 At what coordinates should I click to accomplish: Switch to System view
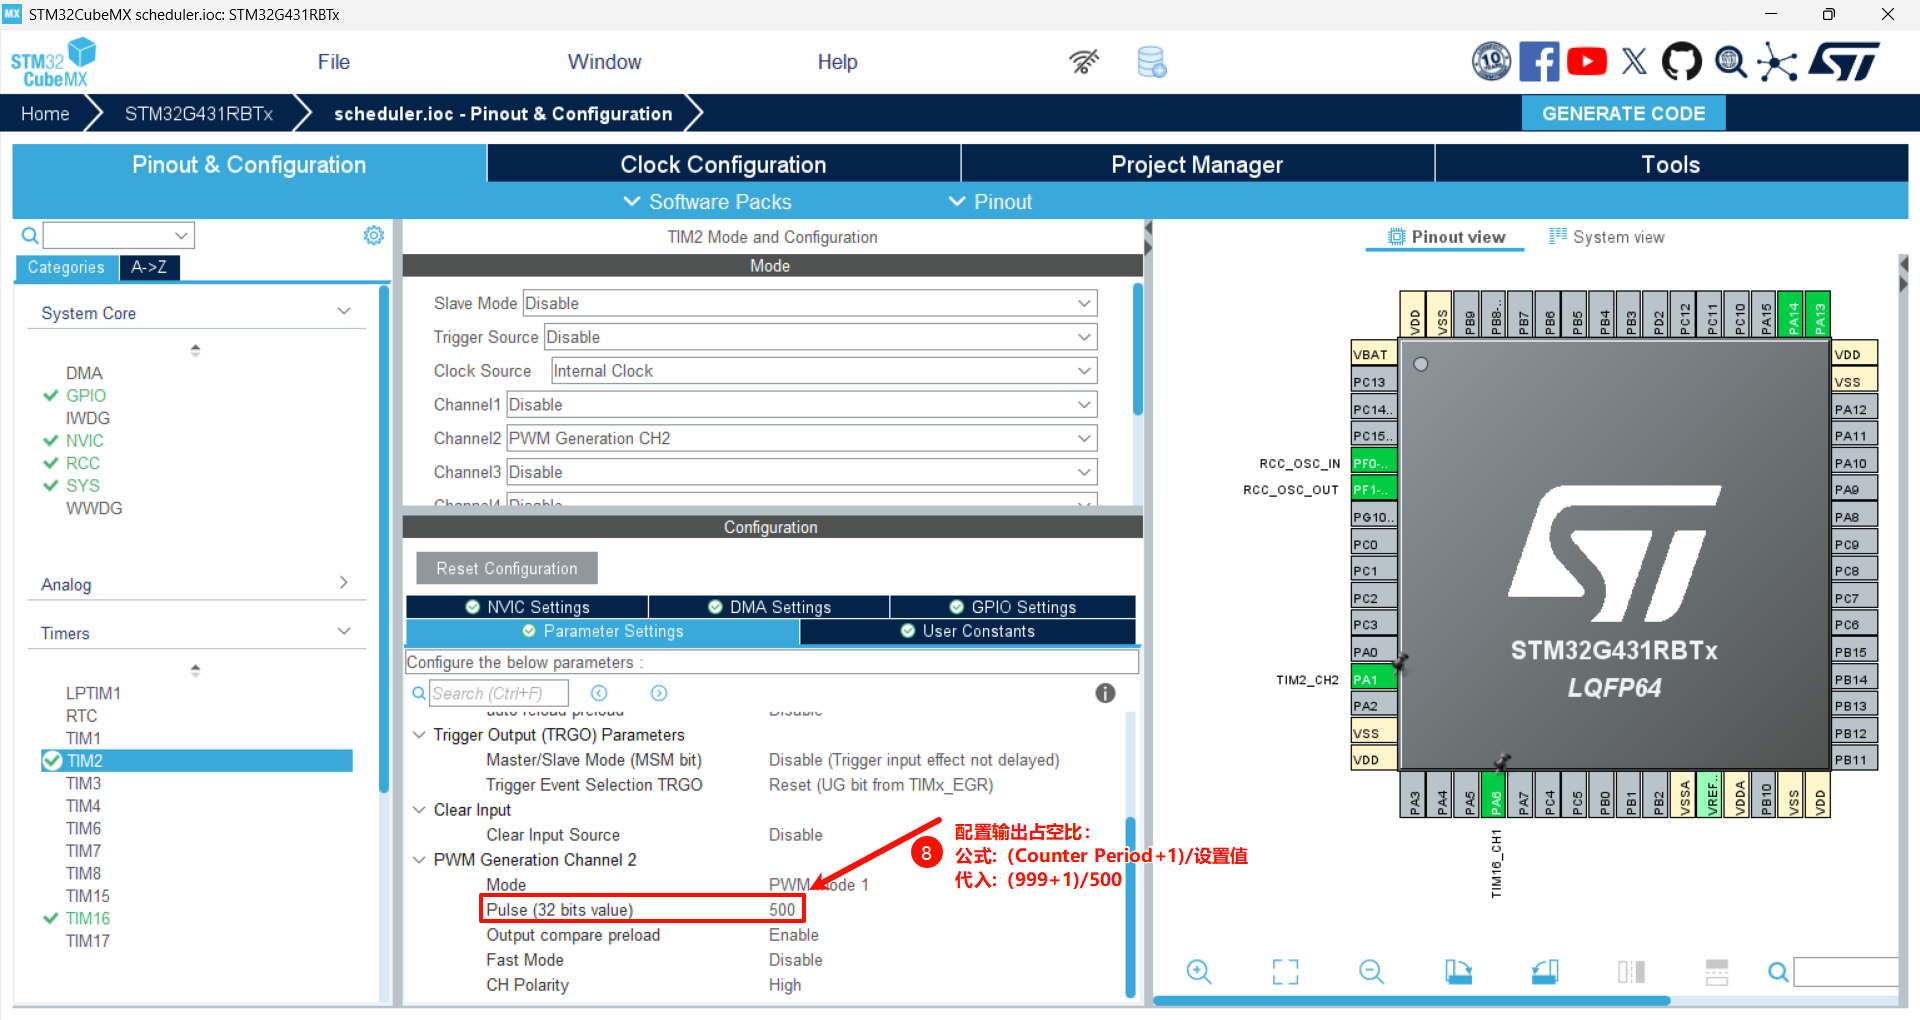click(1607, 237)
